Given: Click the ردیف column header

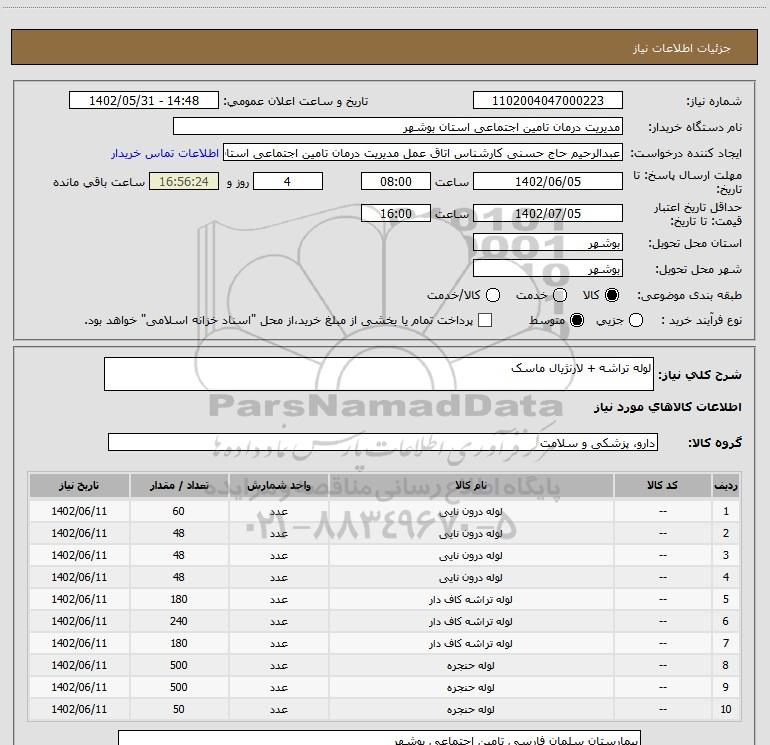Looking at the screenshot, I should [x=726, y=486].
